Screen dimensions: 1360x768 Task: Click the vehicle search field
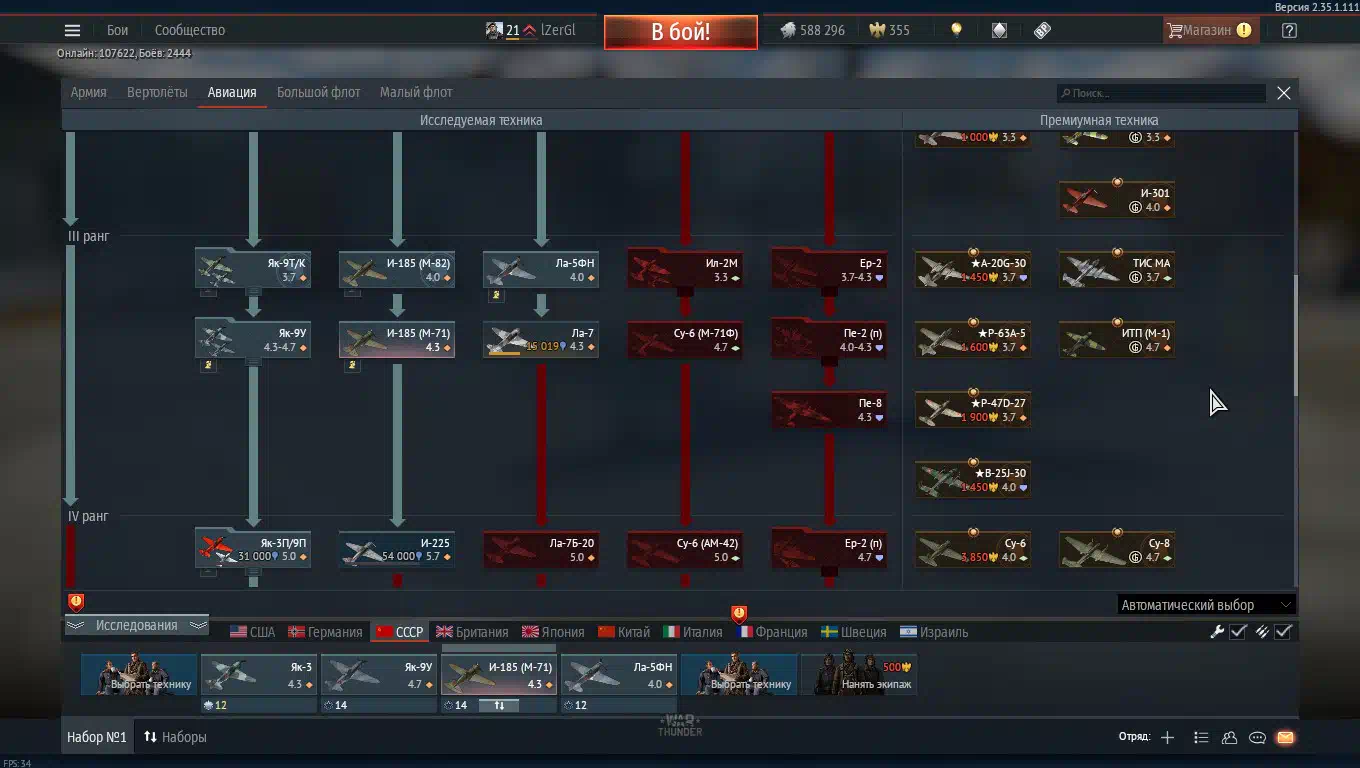[x=1162, y=93]
